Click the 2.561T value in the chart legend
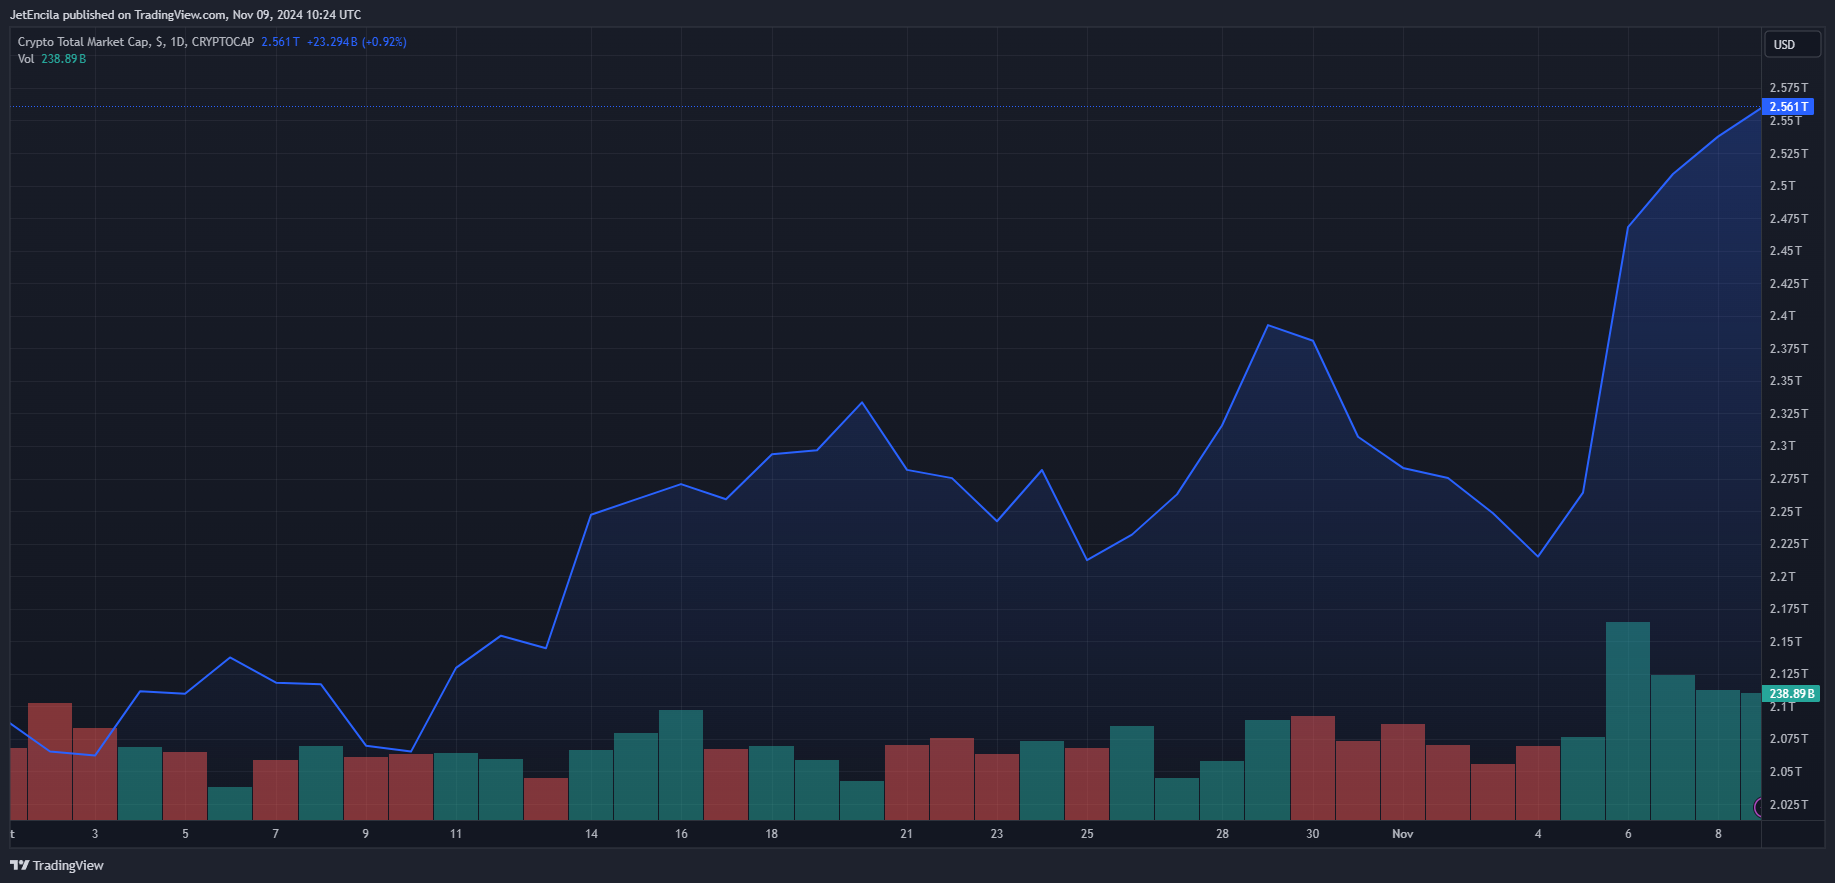The image size is (1835, 883). click(280, 42)
